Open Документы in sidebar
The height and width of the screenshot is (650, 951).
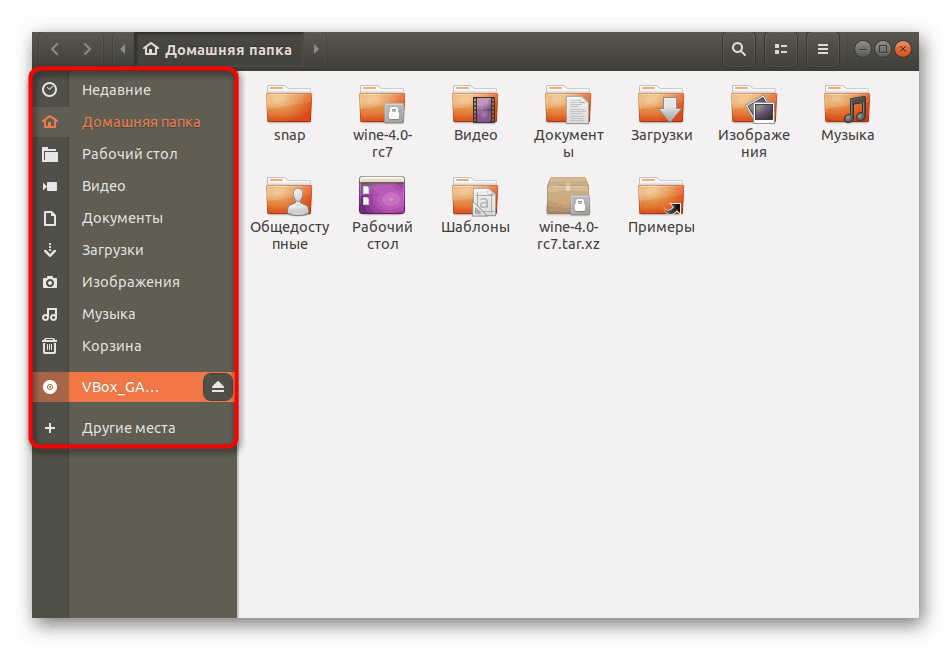point(134,218)
